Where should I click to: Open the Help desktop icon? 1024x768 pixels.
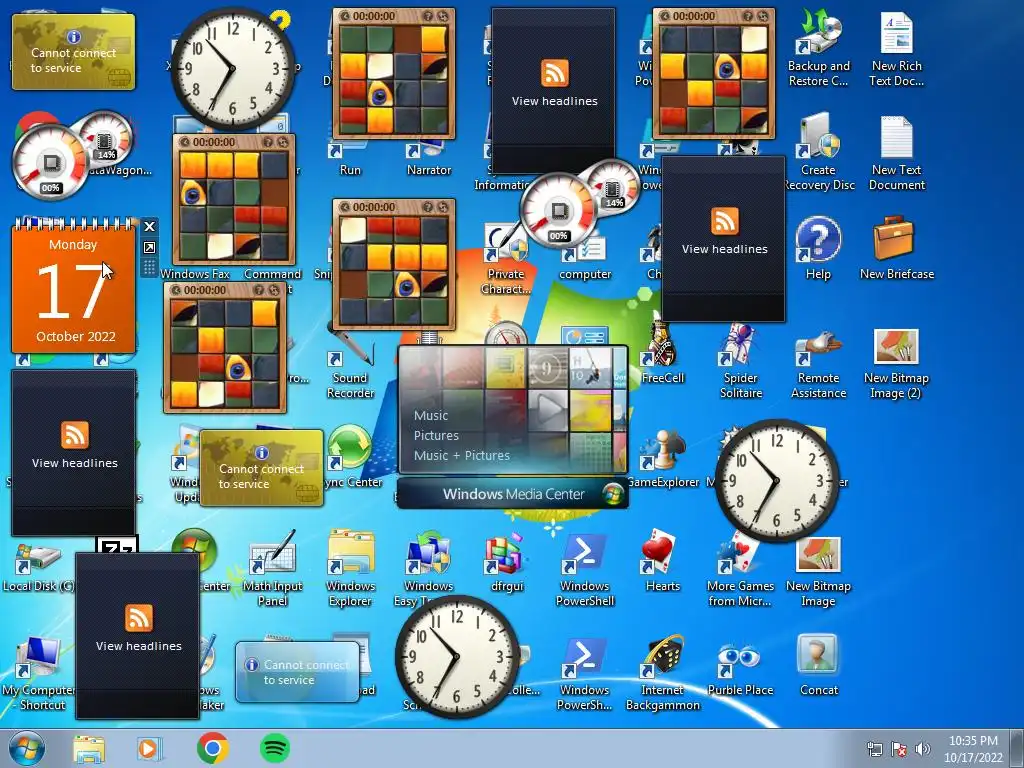point(818,248)
